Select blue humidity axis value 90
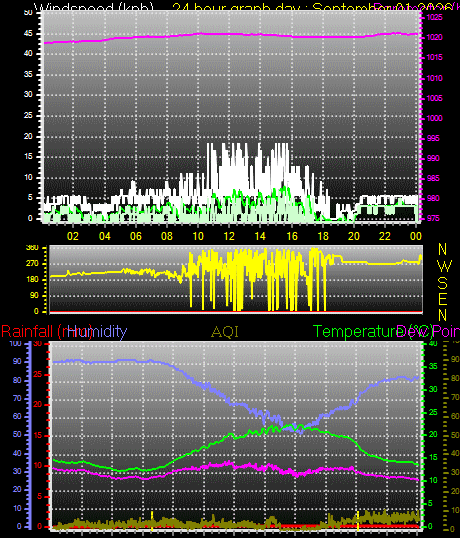This screenshot has height=538, width=460. 17,361
